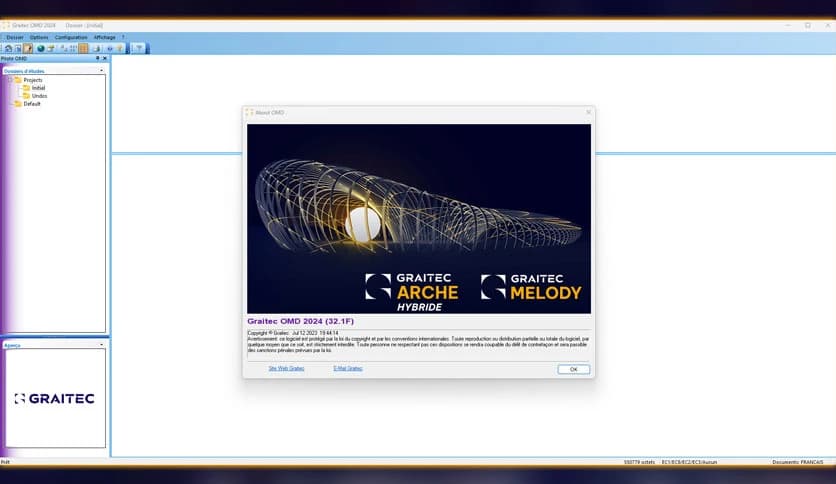Click the Prêt status text
This screenshot has height=484, width=836.
coord(5,462)
